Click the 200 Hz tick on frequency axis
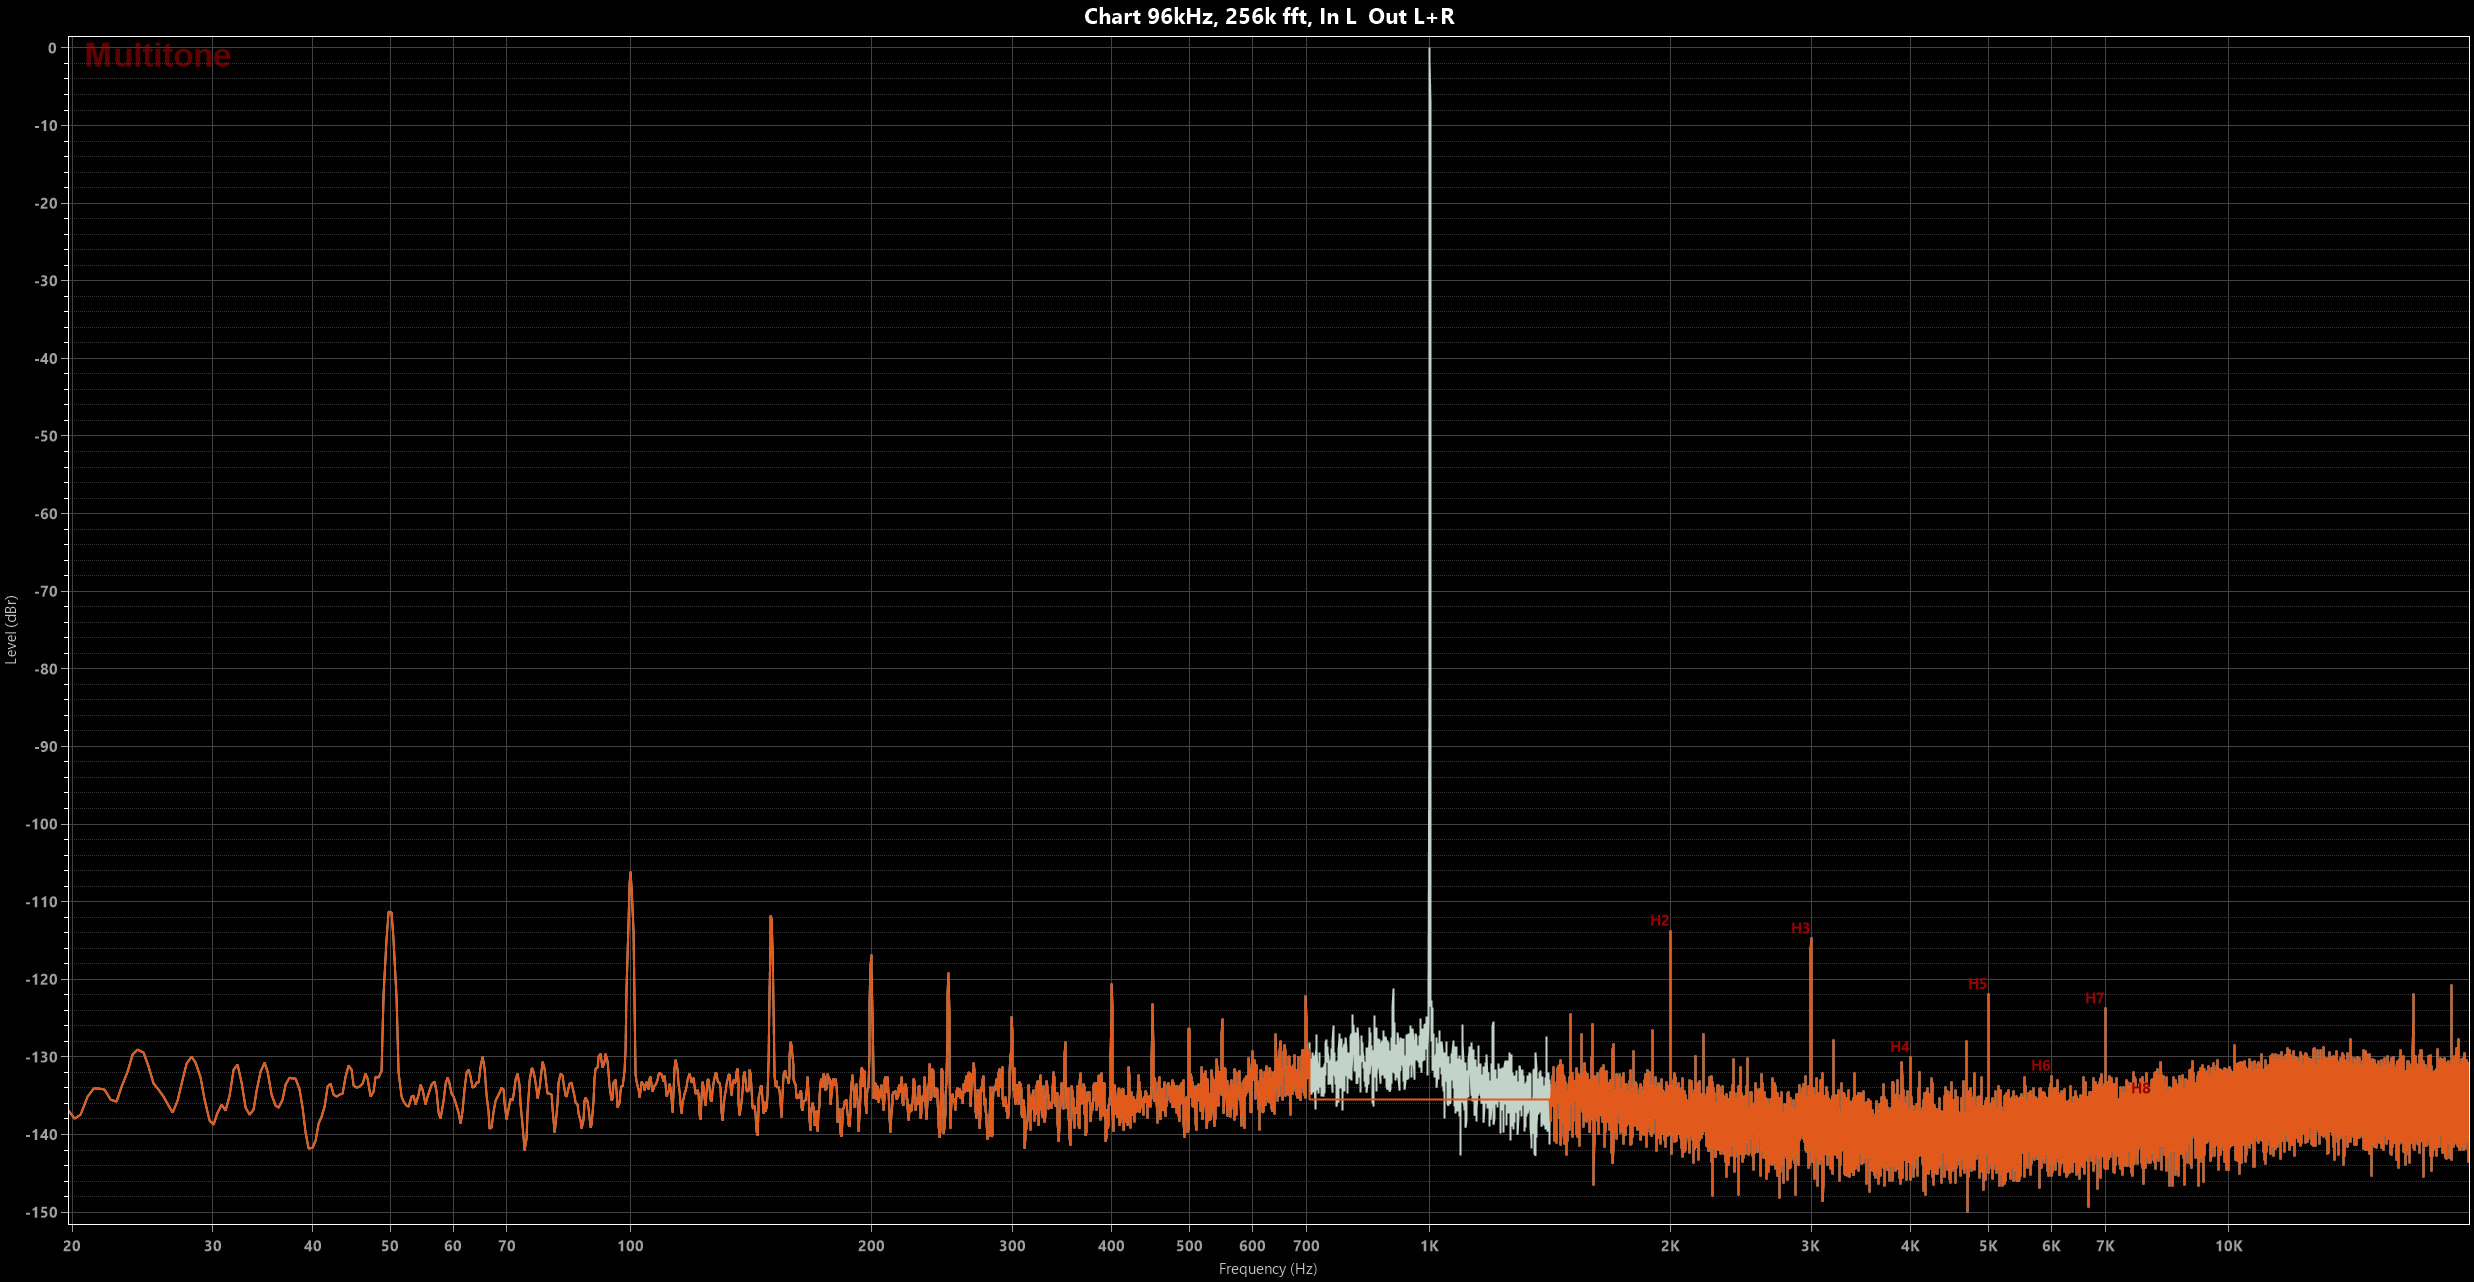The width and height of the screenshot is (2474, 1282). pos(871,1246)
